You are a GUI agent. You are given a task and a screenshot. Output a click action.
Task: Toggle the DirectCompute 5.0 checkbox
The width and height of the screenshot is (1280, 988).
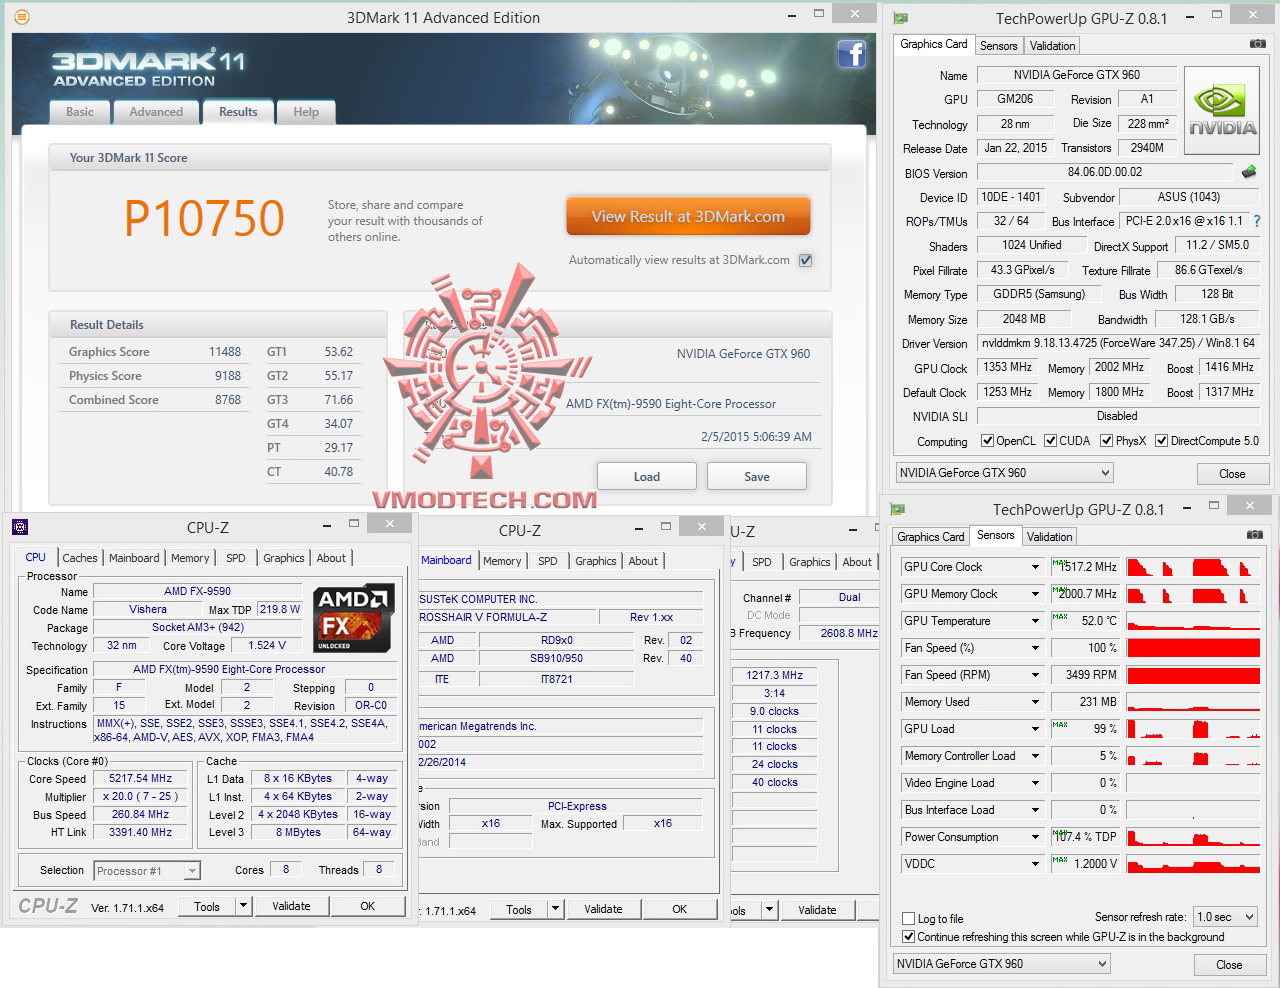point(1161,440)
